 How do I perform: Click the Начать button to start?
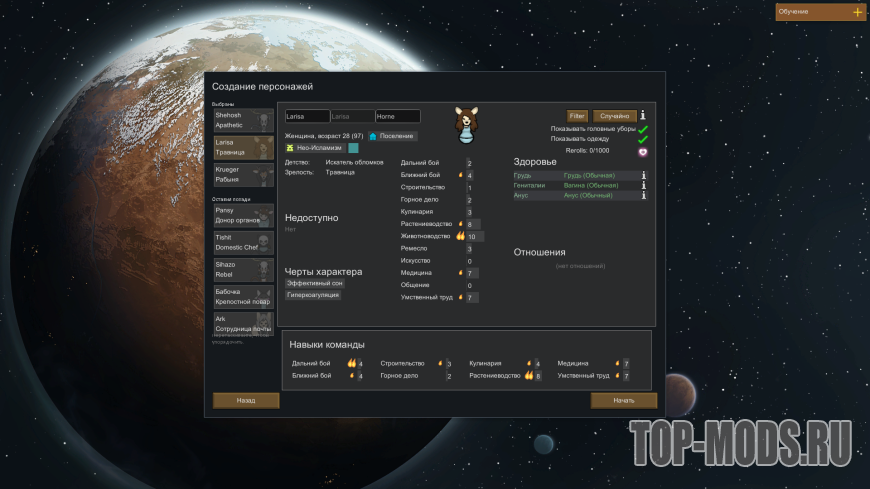click(x=623, y=400)
